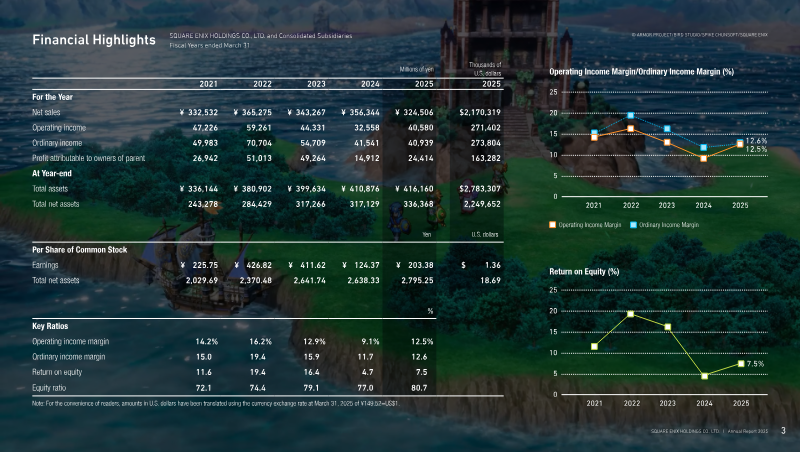Click the orange Operating Income Margin legend marker

tap(553, 225)
